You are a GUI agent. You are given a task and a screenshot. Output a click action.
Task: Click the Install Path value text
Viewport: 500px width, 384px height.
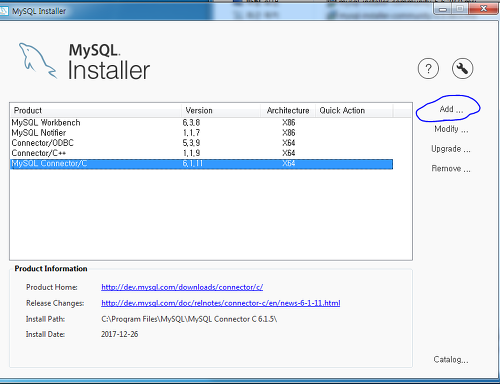click(189, 319)
